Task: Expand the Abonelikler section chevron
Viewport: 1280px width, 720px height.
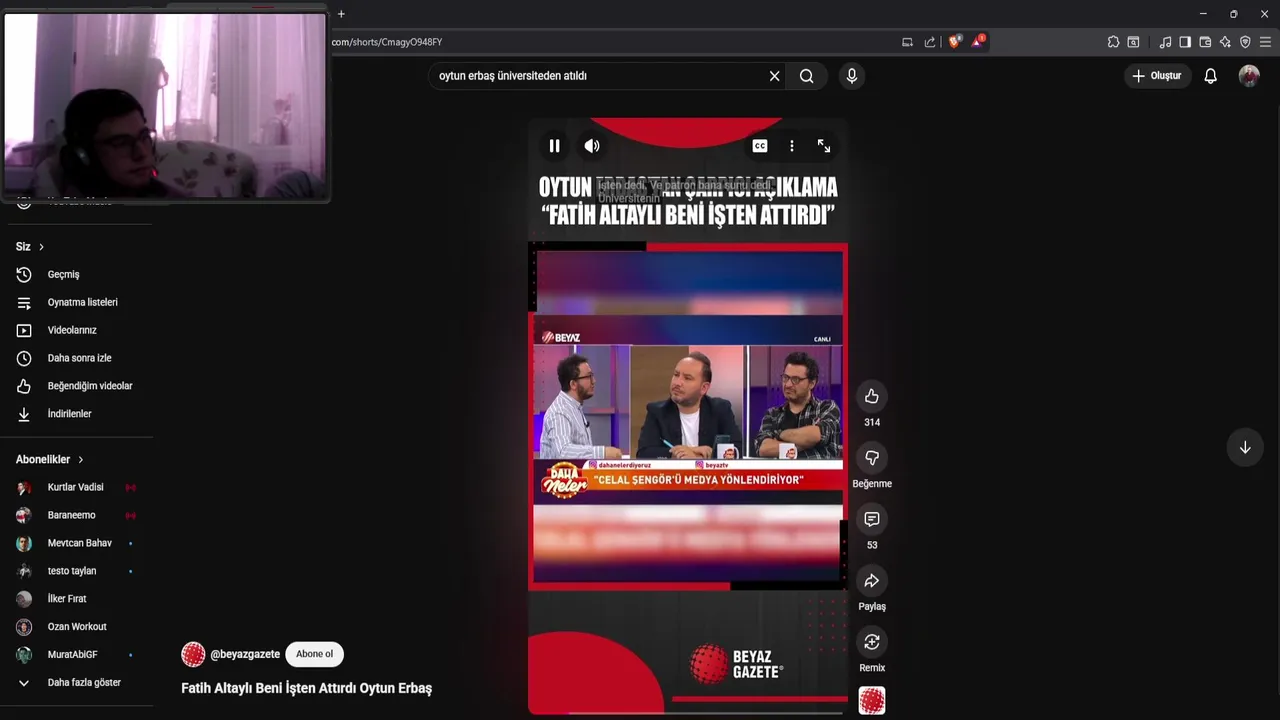Action: pos(80,460)
